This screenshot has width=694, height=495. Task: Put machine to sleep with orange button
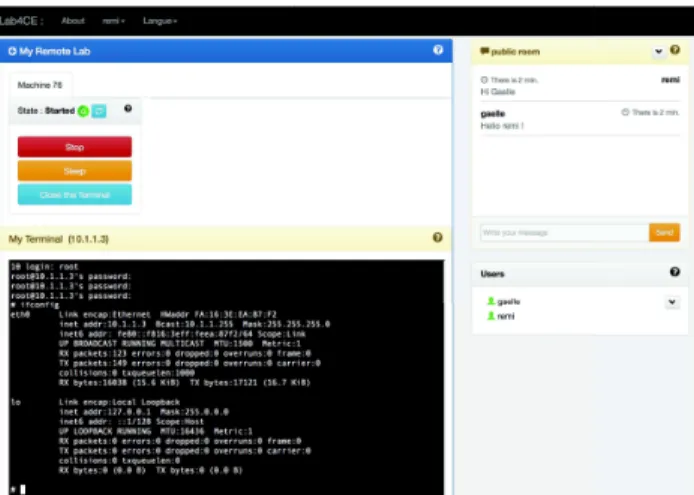pyautogui.click(x=75, y=171)
